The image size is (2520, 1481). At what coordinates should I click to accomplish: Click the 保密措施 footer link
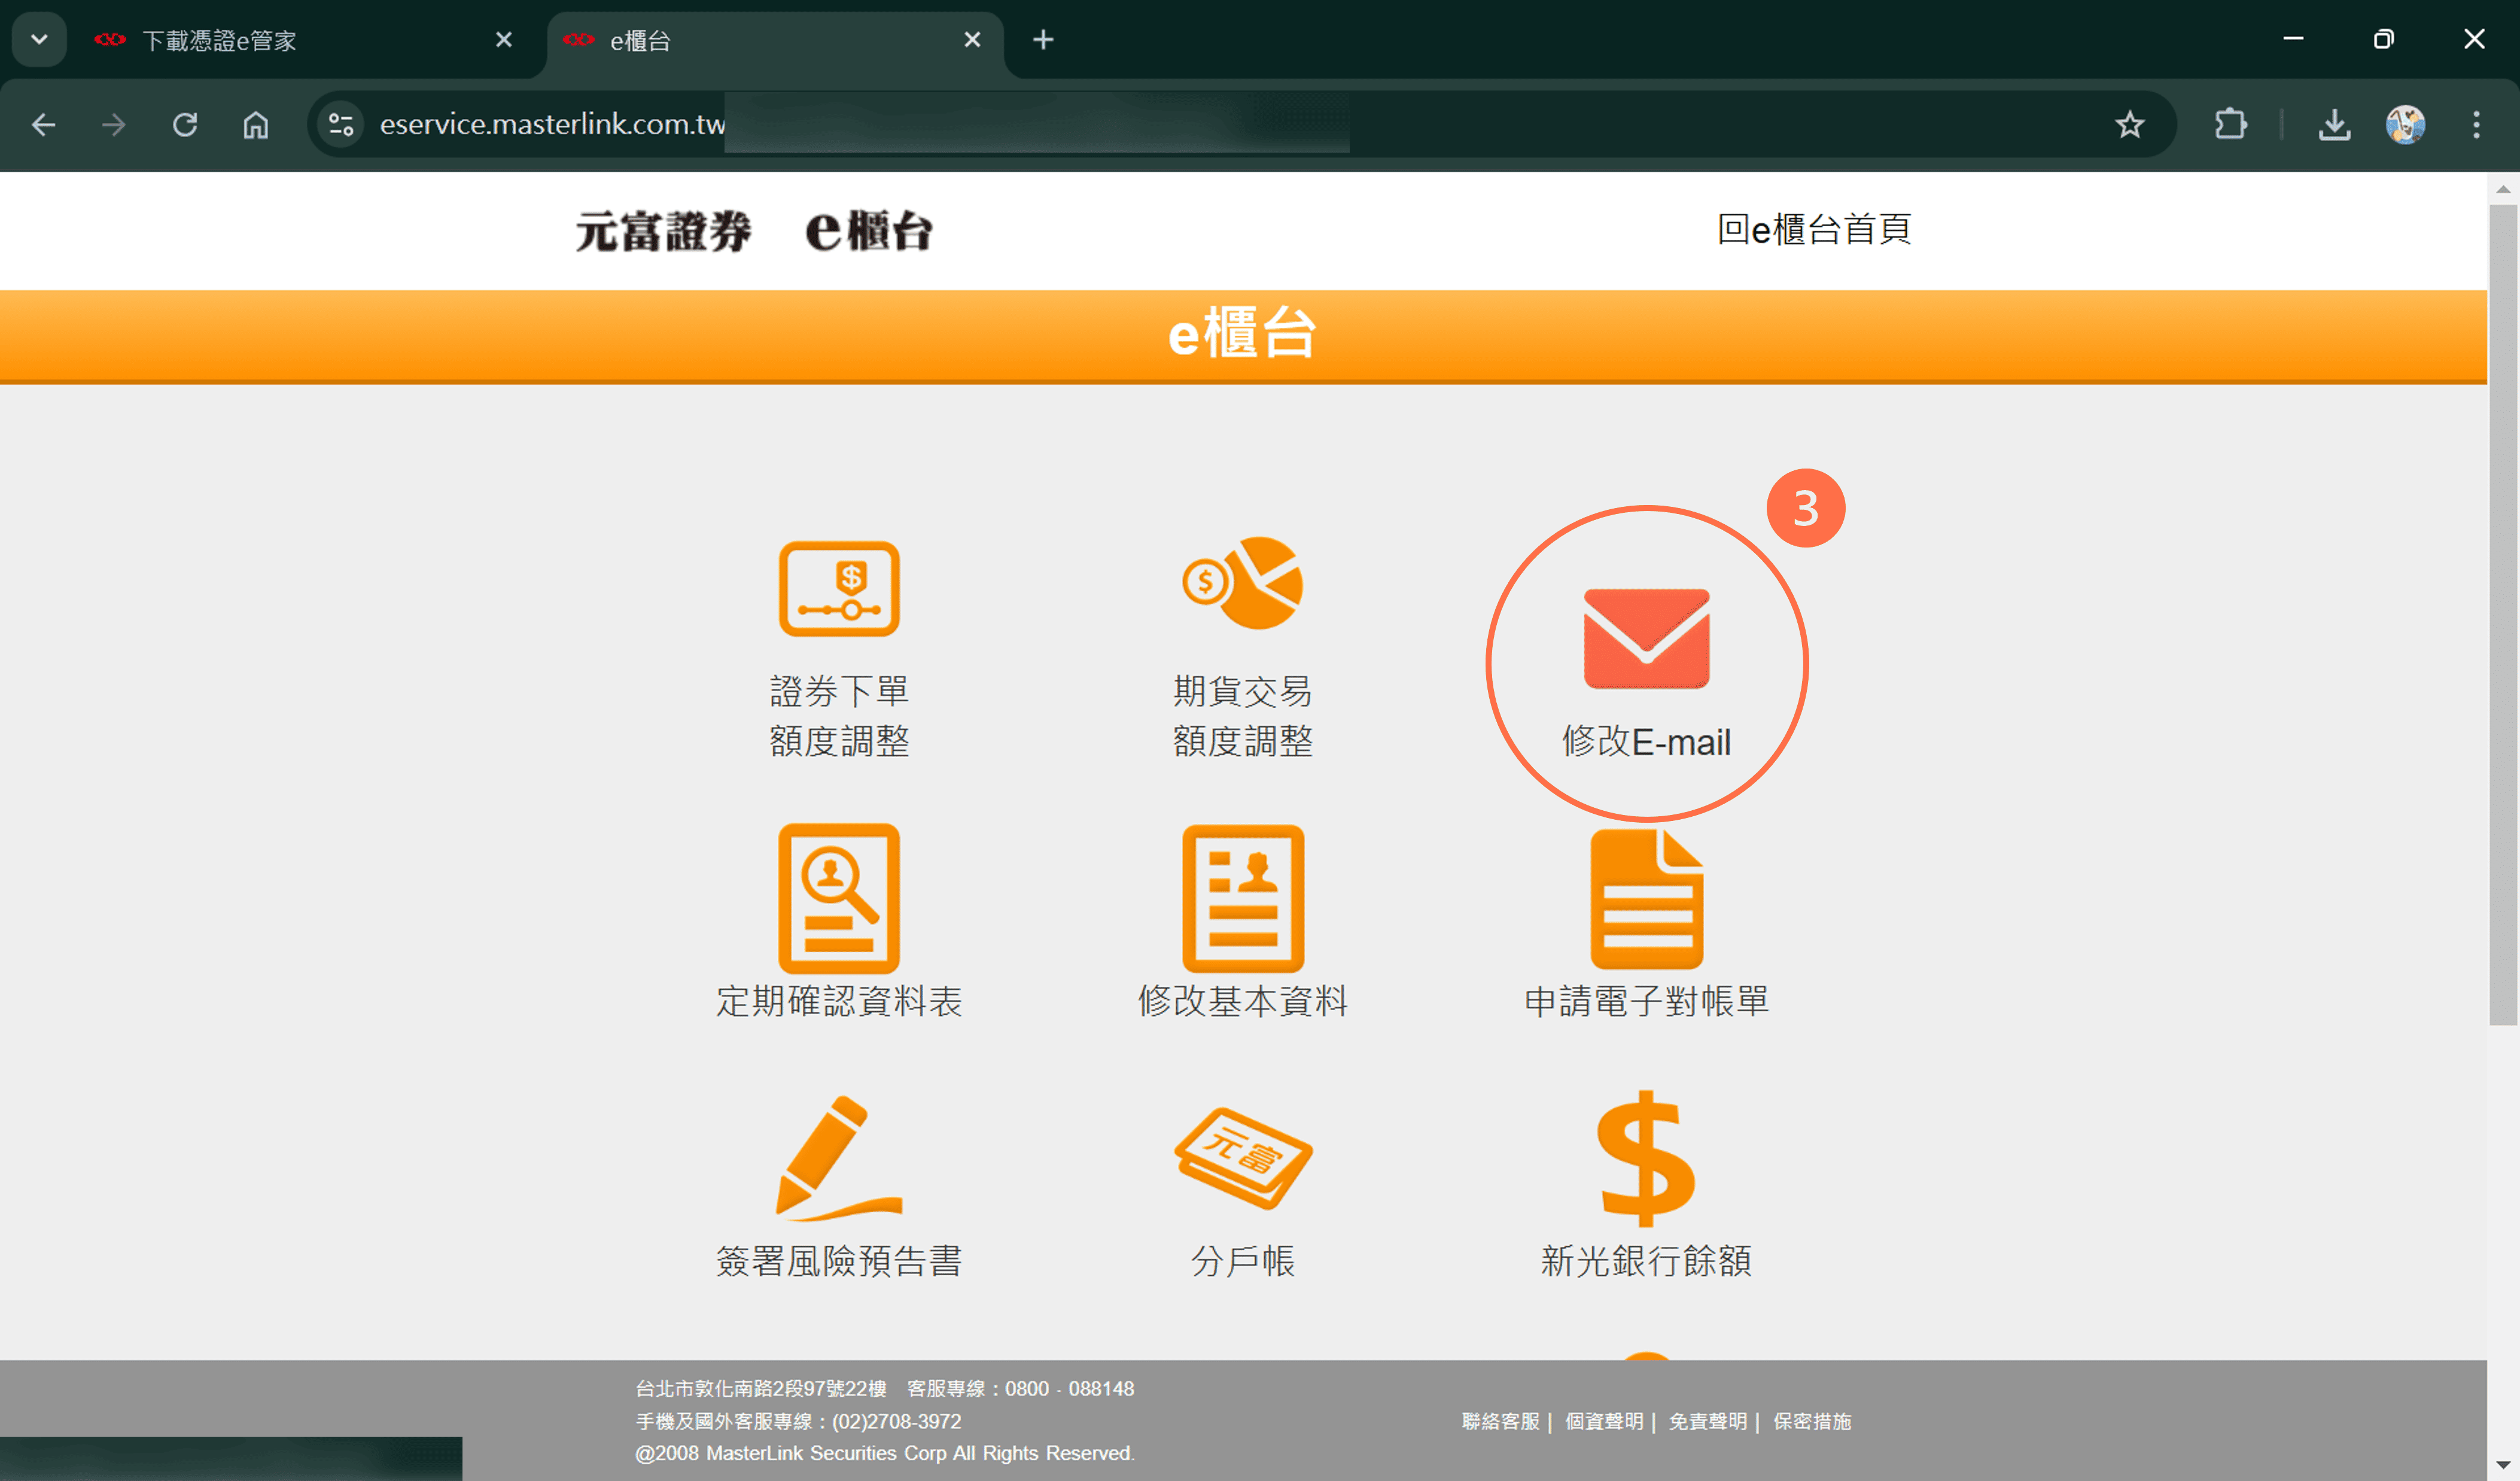click(1812, 1421)
